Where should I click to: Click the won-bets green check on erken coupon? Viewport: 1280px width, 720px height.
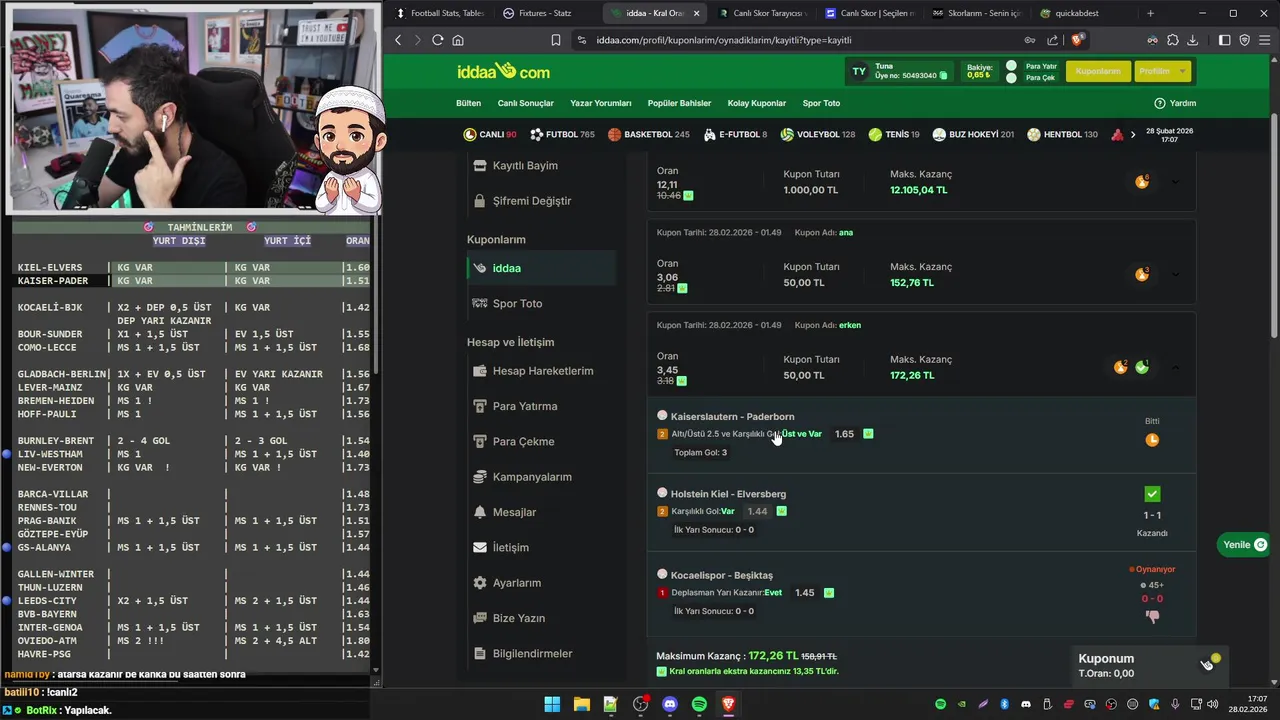1142,367
